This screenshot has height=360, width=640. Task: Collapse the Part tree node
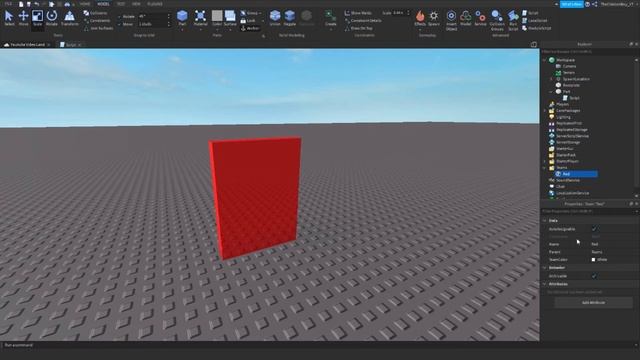[x=551, y=91]
